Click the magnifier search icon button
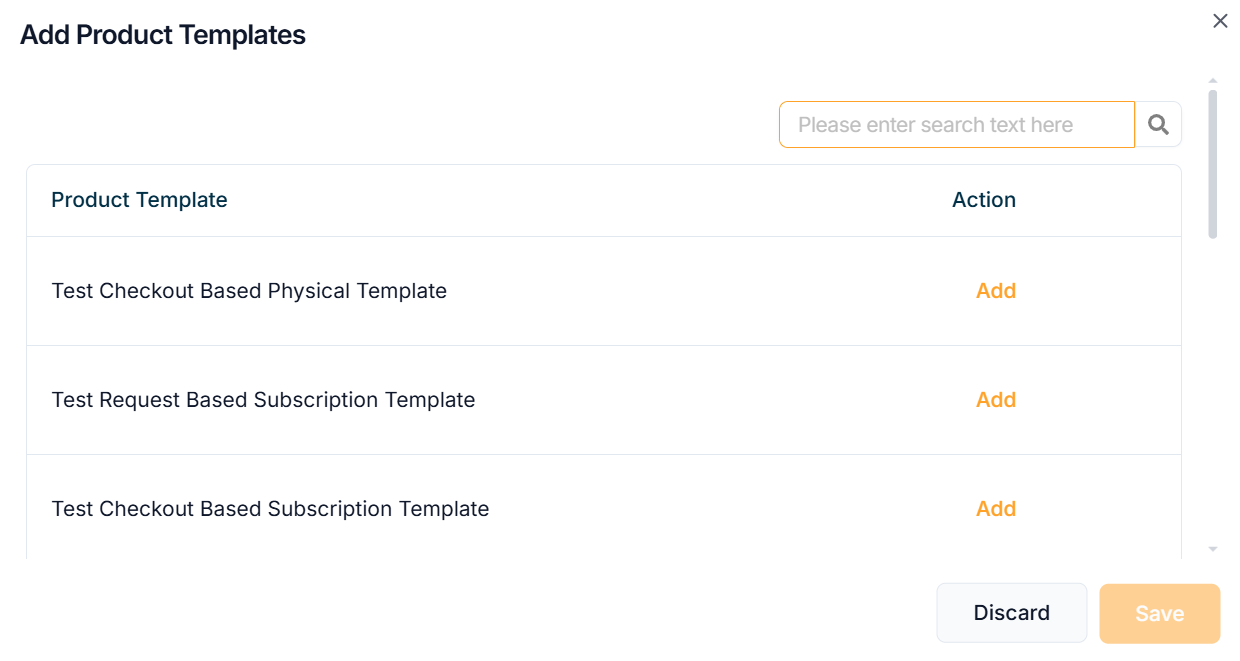 click(x=1158, y=125)
